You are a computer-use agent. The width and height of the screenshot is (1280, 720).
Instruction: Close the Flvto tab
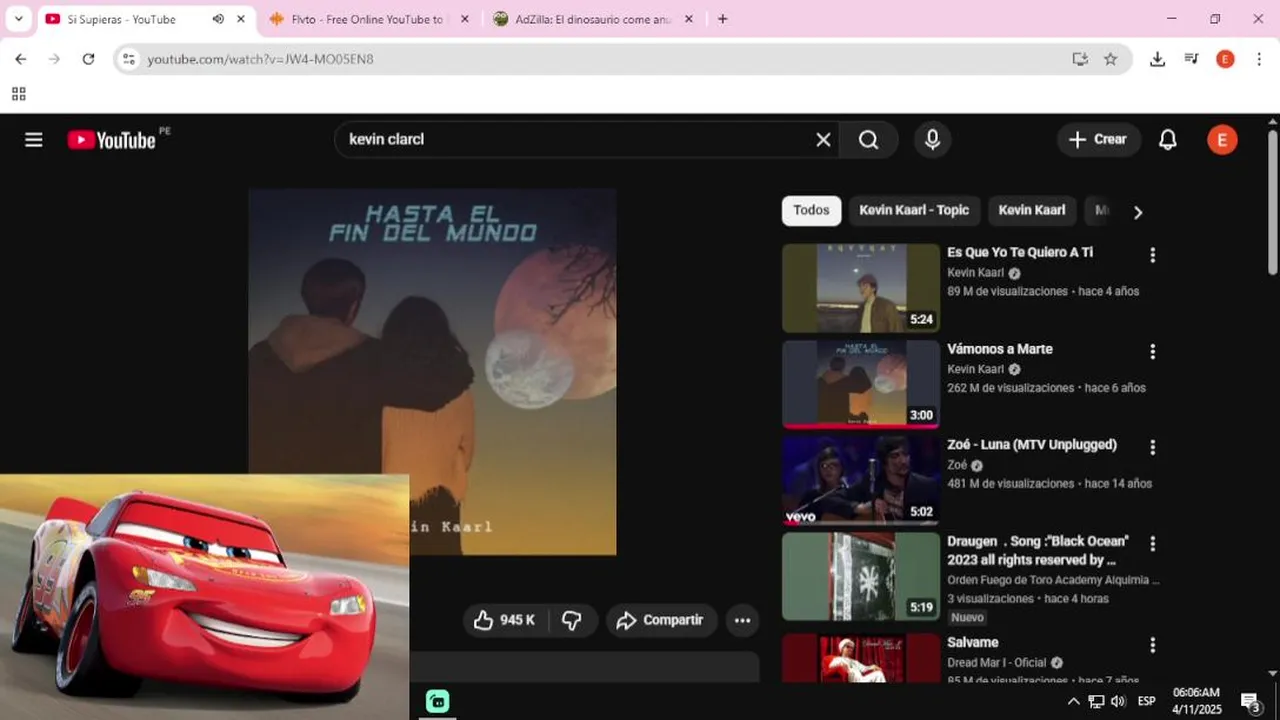click(464, 19)
